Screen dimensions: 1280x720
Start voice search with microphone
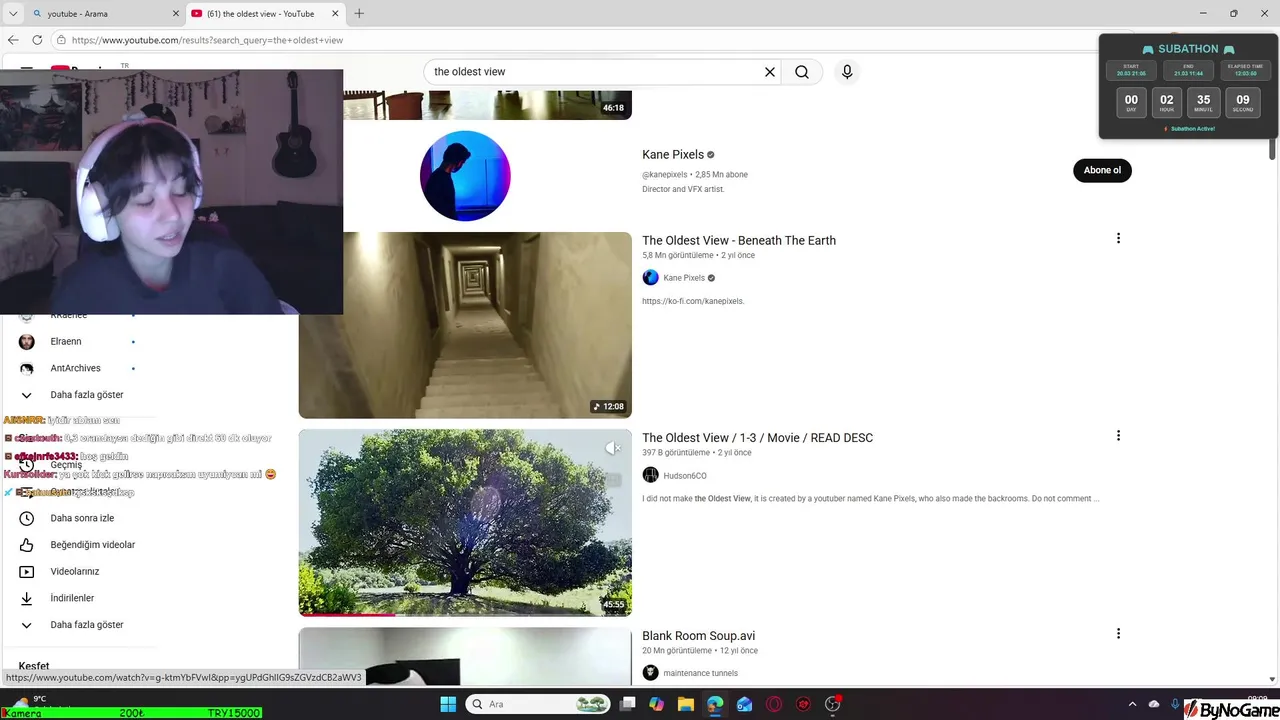[847, 72]
